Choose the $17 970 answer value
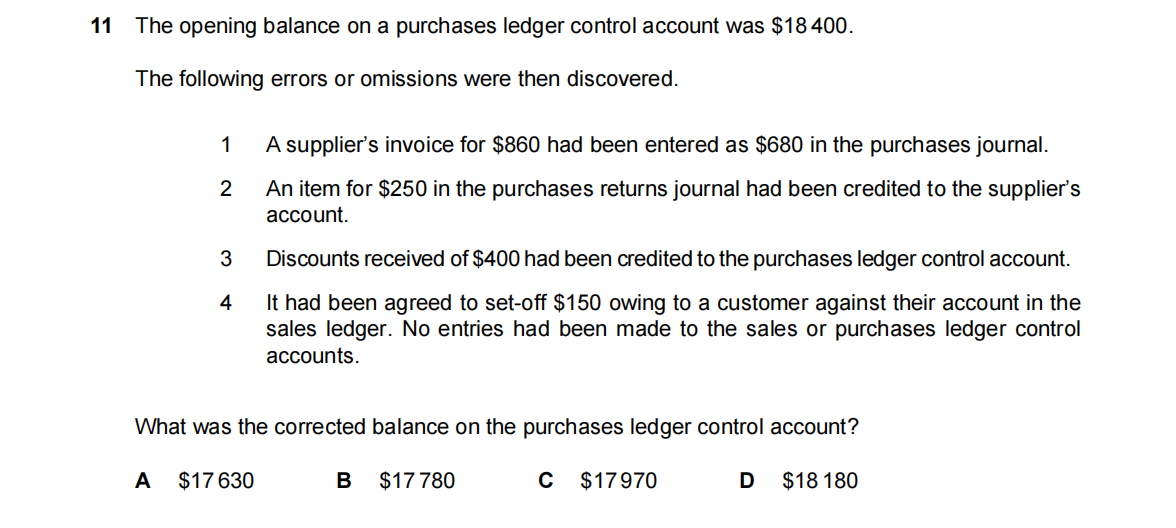This screenshot has height=528, width=1176. [x=619, y=481]
